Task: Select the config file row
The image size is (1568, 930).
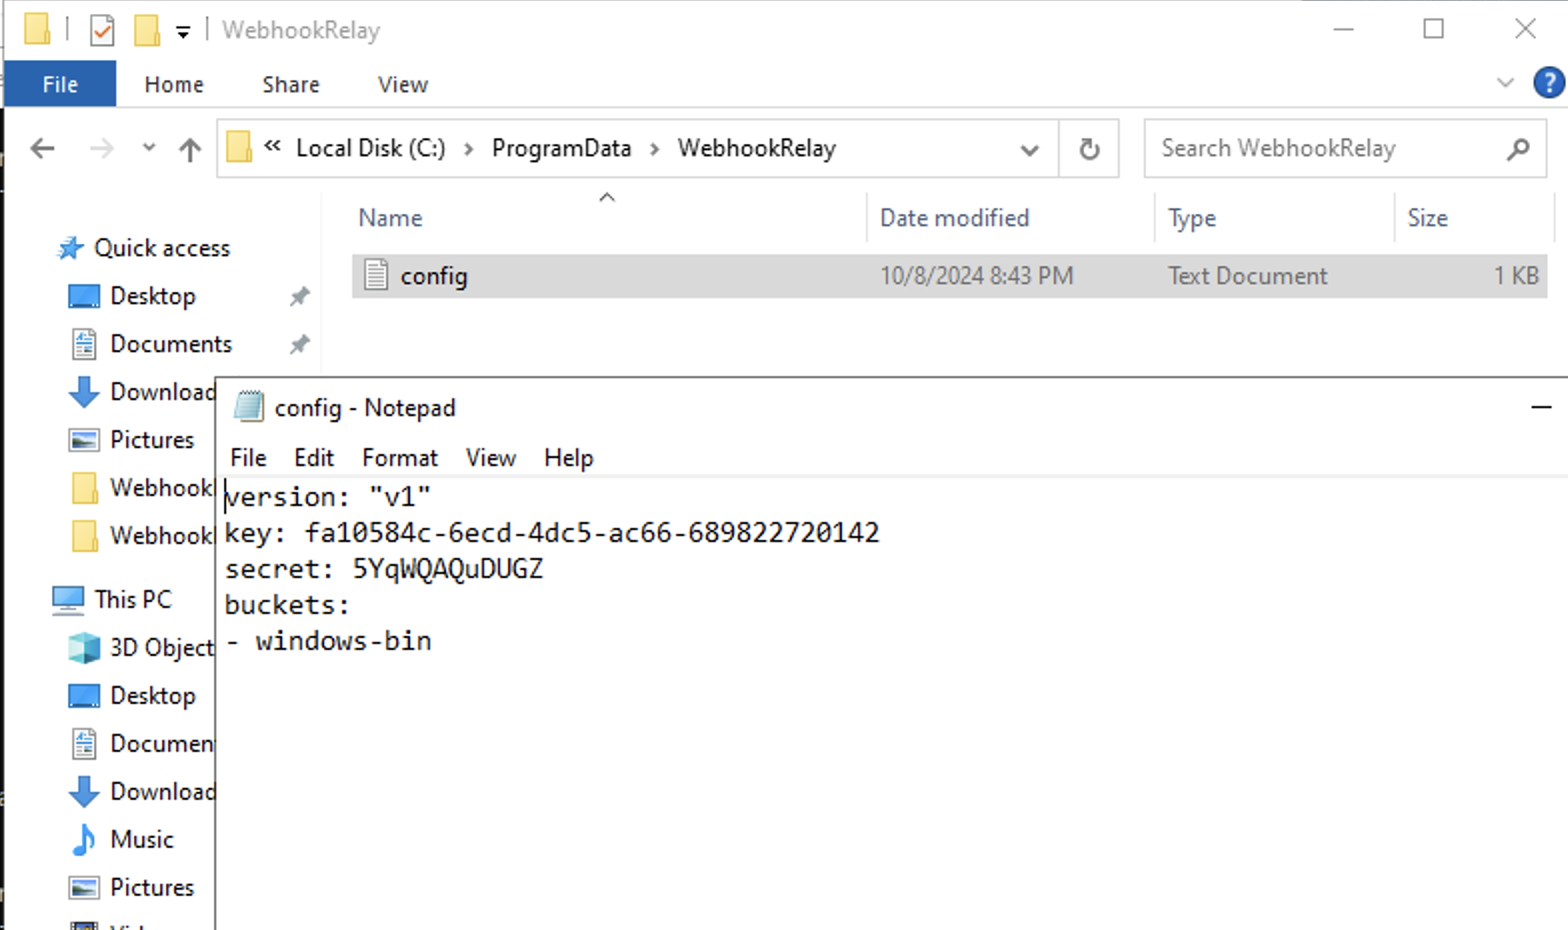Action: pyautogui.click(x=950, y=276)
